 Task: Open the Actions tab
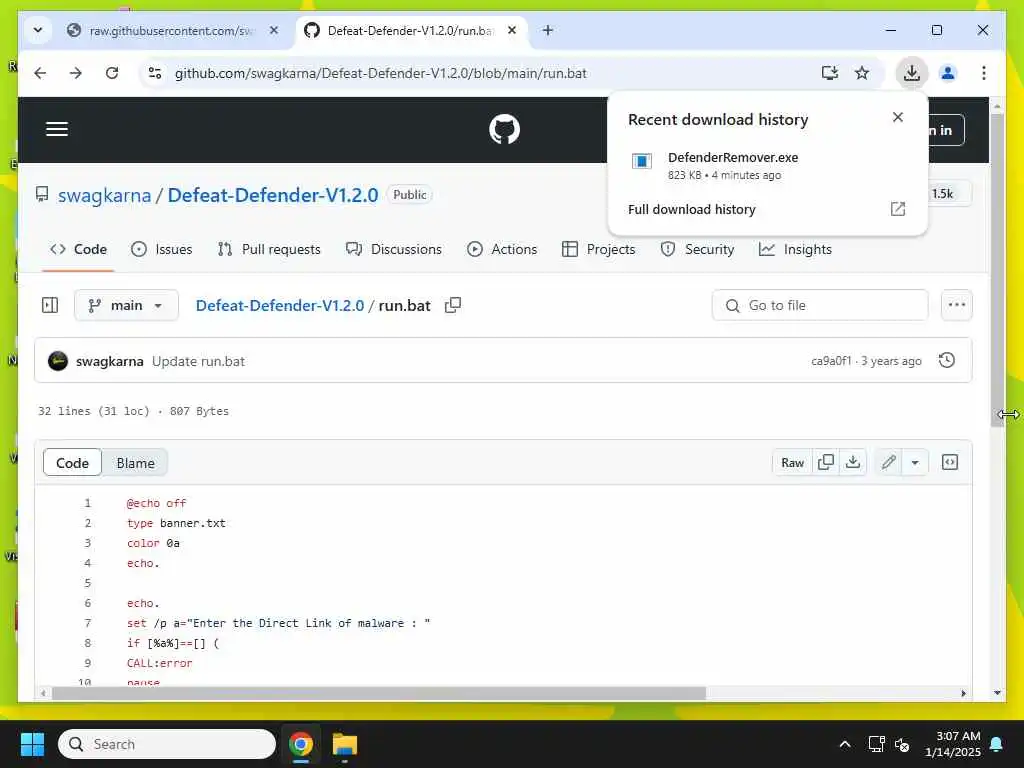[502, 249]
